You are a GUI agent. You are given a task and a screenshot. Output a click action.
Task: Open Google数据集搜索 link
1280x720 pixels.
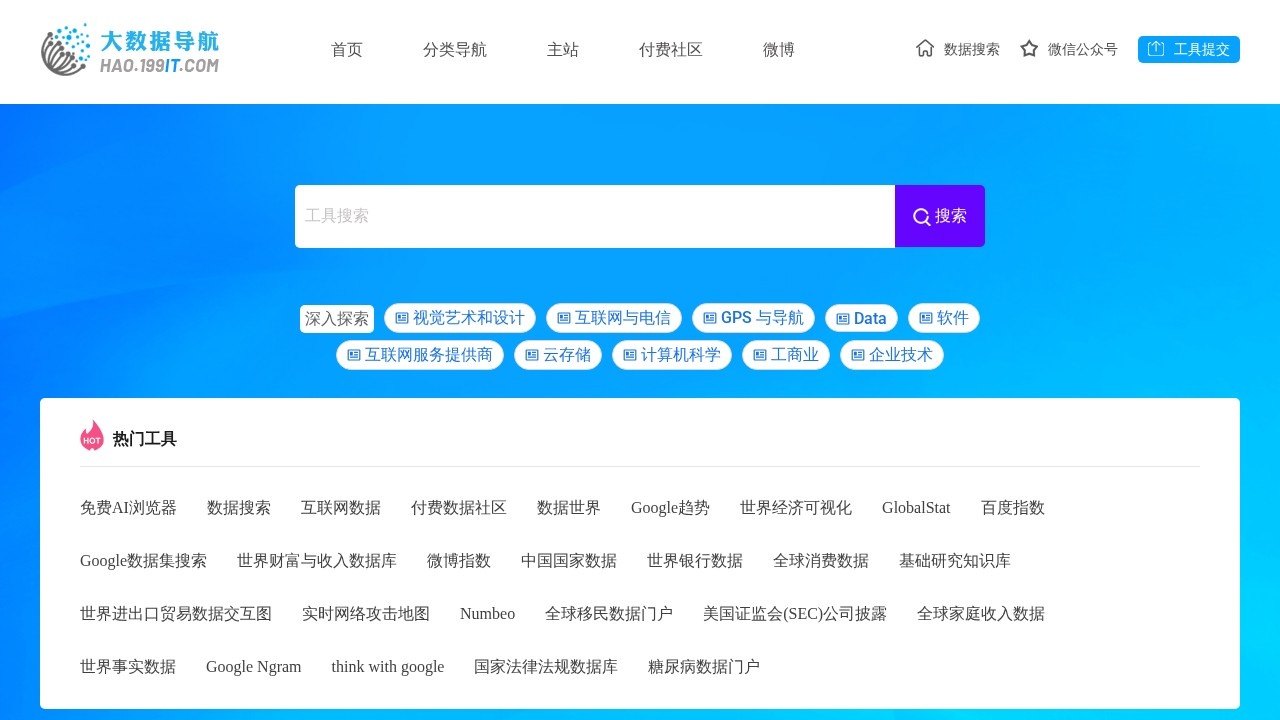point(143,561)
